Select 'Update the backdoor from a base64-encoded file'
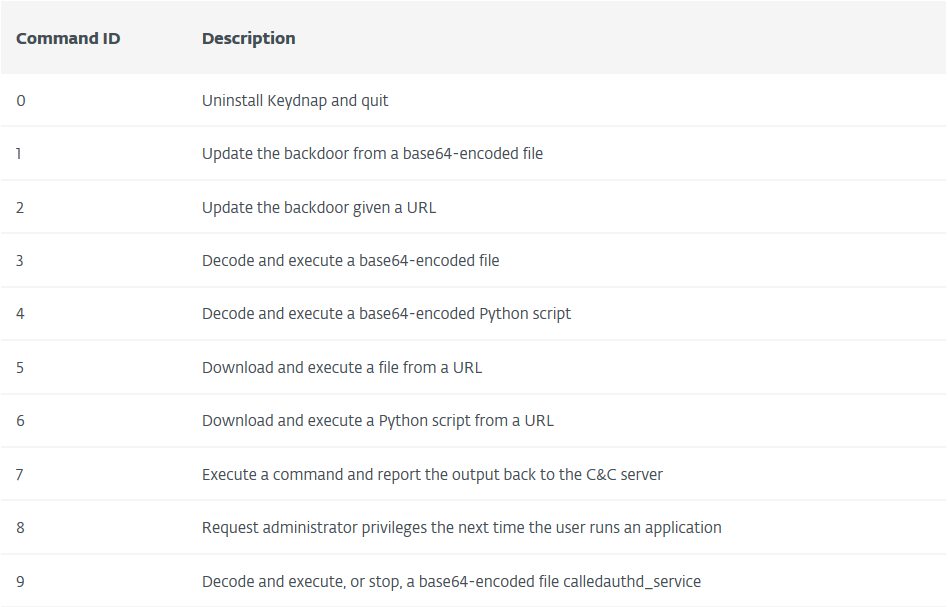This screenshot has height=607, width=948. (372, 154)
